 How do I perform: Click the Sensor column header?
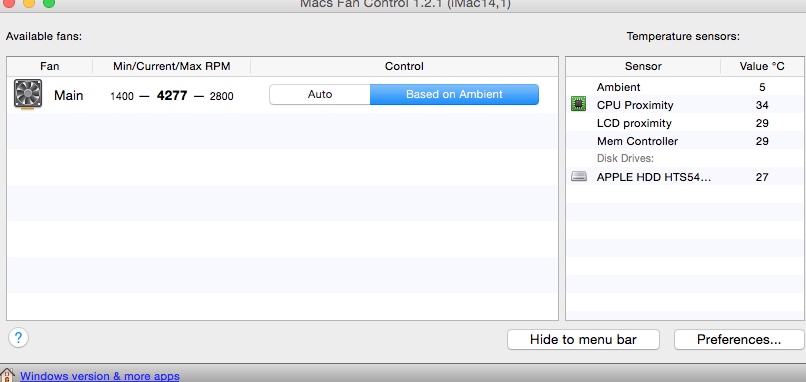tap(643, 66)
